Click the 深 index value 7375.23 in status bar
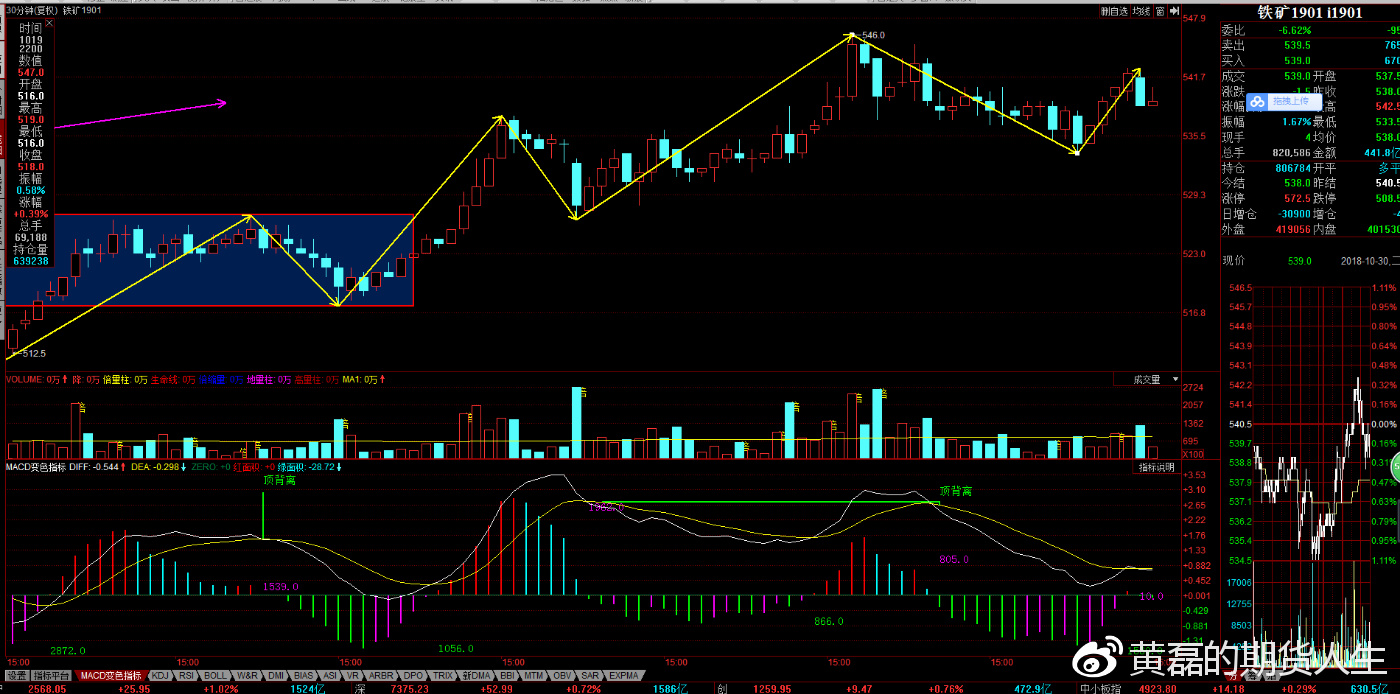The width and height of the screenshot is (1400, 694). pos(409,688)
